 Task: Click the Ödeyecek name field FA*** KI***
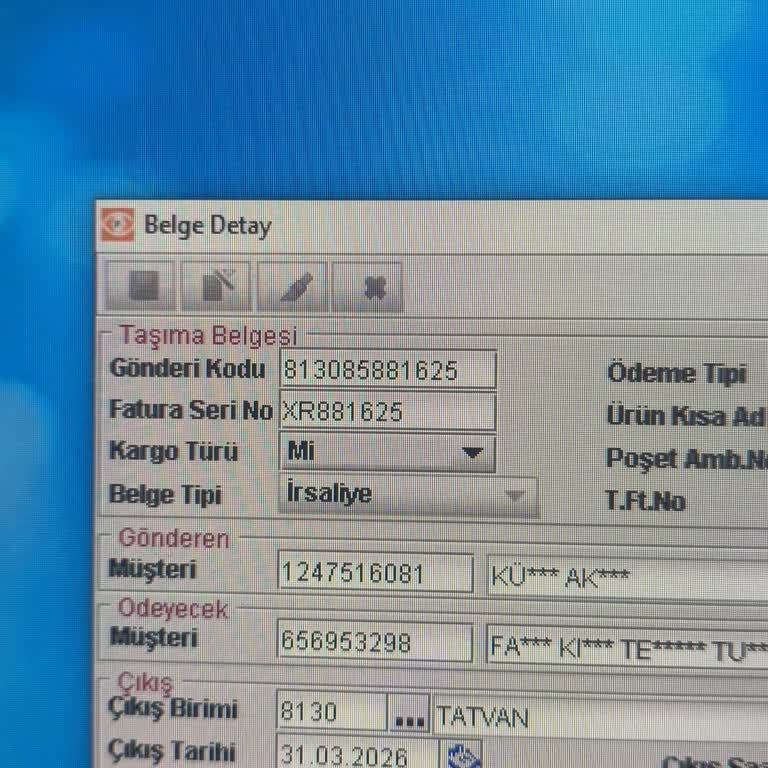[x=627, y=646]
